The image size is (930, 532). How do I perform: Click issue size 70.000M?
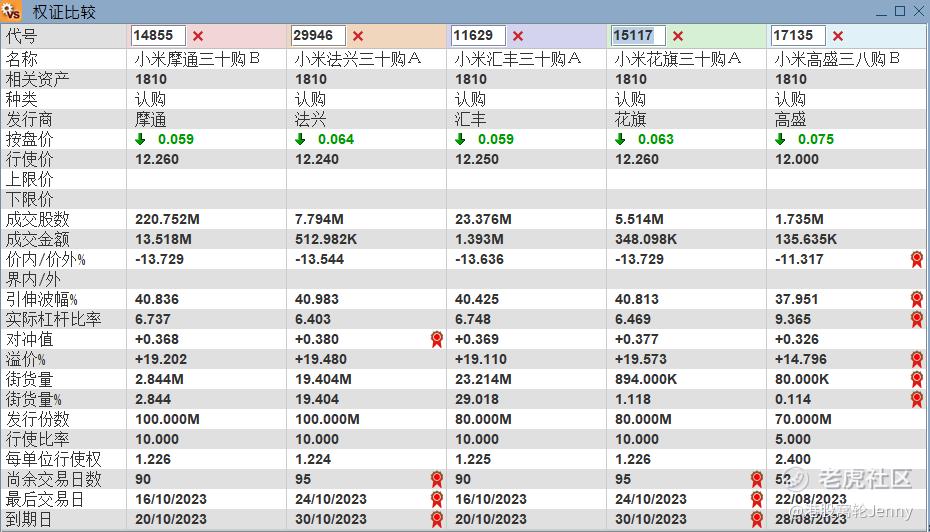(803, 419)
